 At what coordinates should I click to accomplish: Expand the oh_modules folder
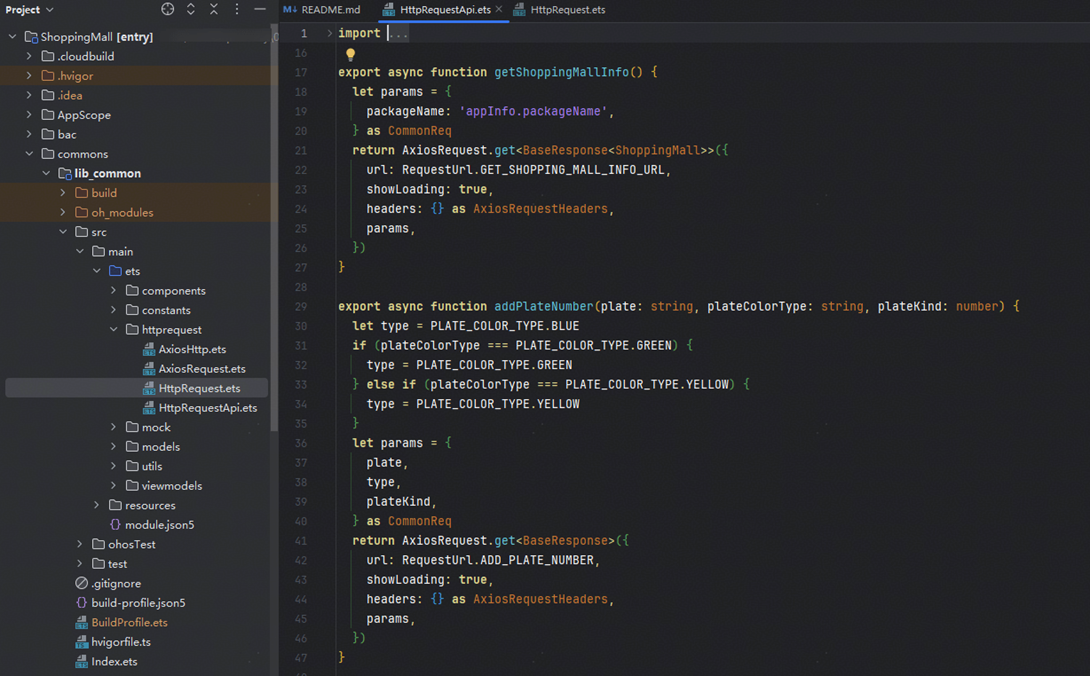tap(63, 213)
